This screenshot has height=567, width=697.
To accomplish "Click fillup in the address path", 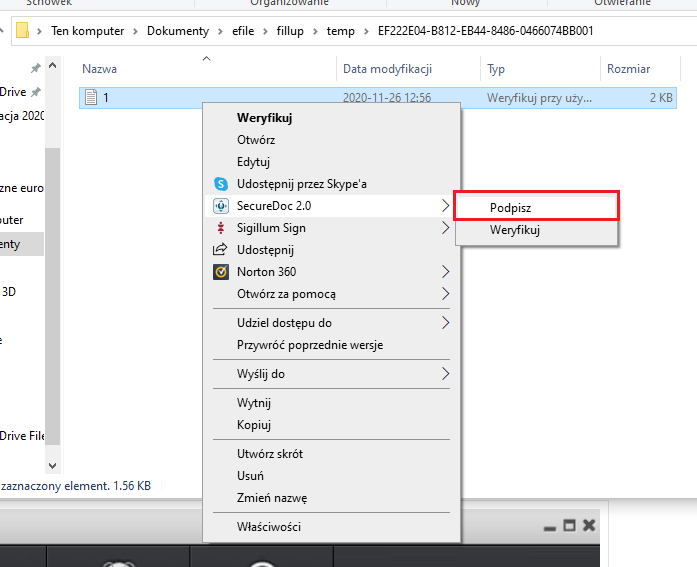I will coord(290,31).
